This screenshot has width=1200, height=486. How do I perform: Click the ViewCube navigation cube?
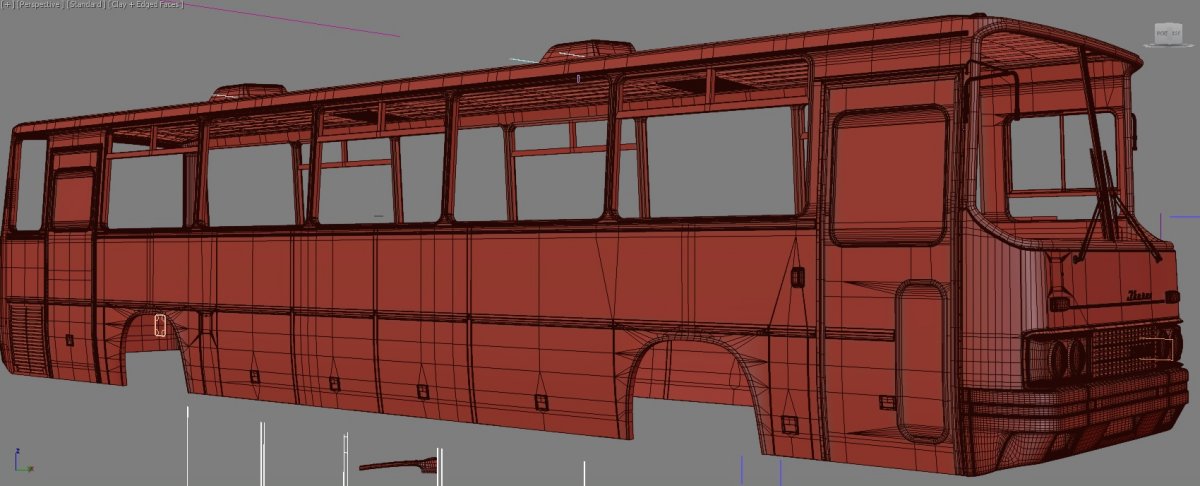(1168, 33)
